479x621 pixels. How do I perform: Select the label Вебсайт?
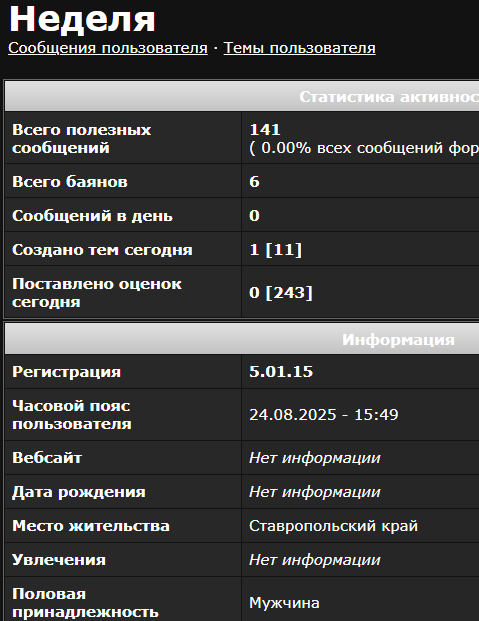pos(47,457)
